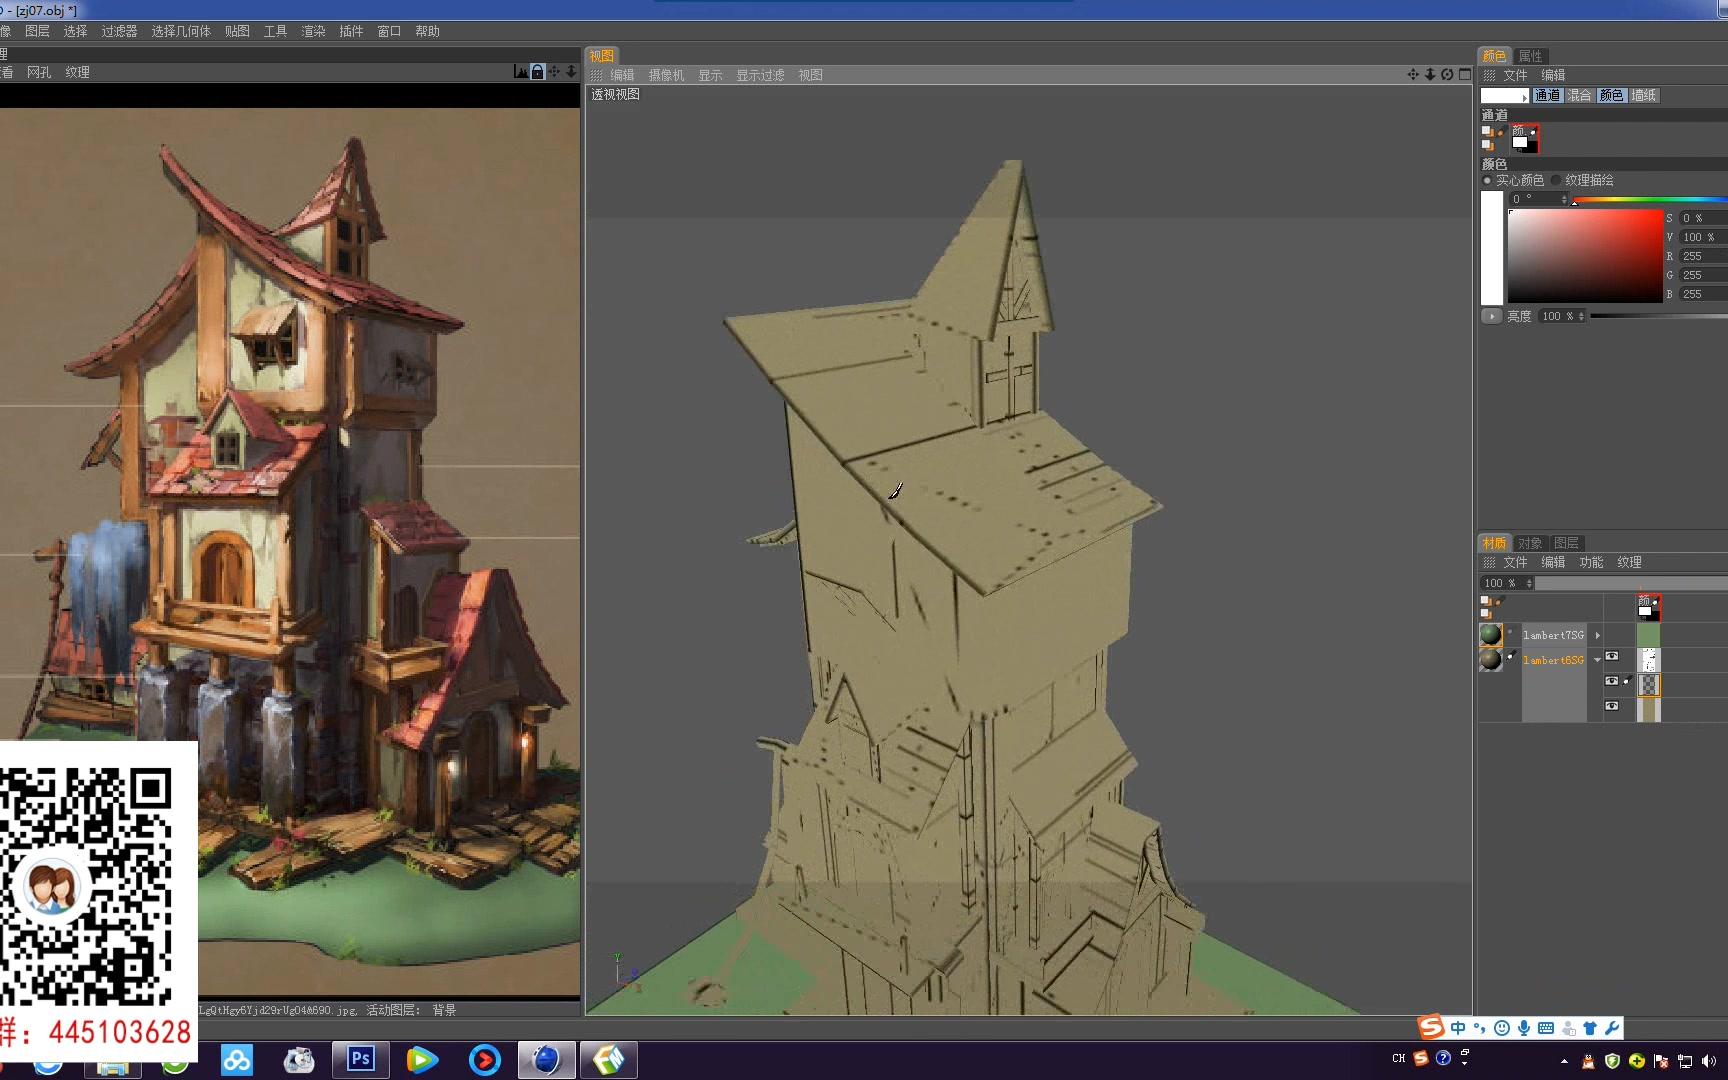Open Photoshop from the taskbar
The image size is (1728, 1080).
tap(361, 1059)
